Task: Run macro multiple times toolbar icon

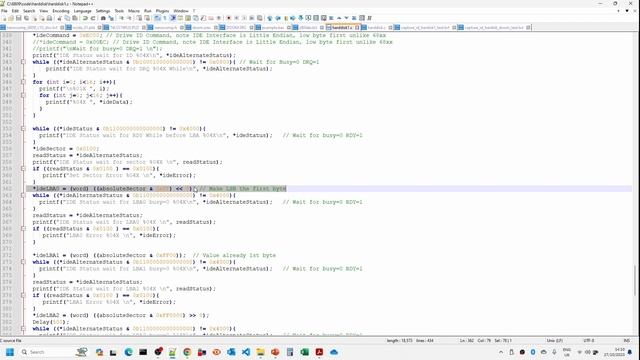Action: point(252,18)
